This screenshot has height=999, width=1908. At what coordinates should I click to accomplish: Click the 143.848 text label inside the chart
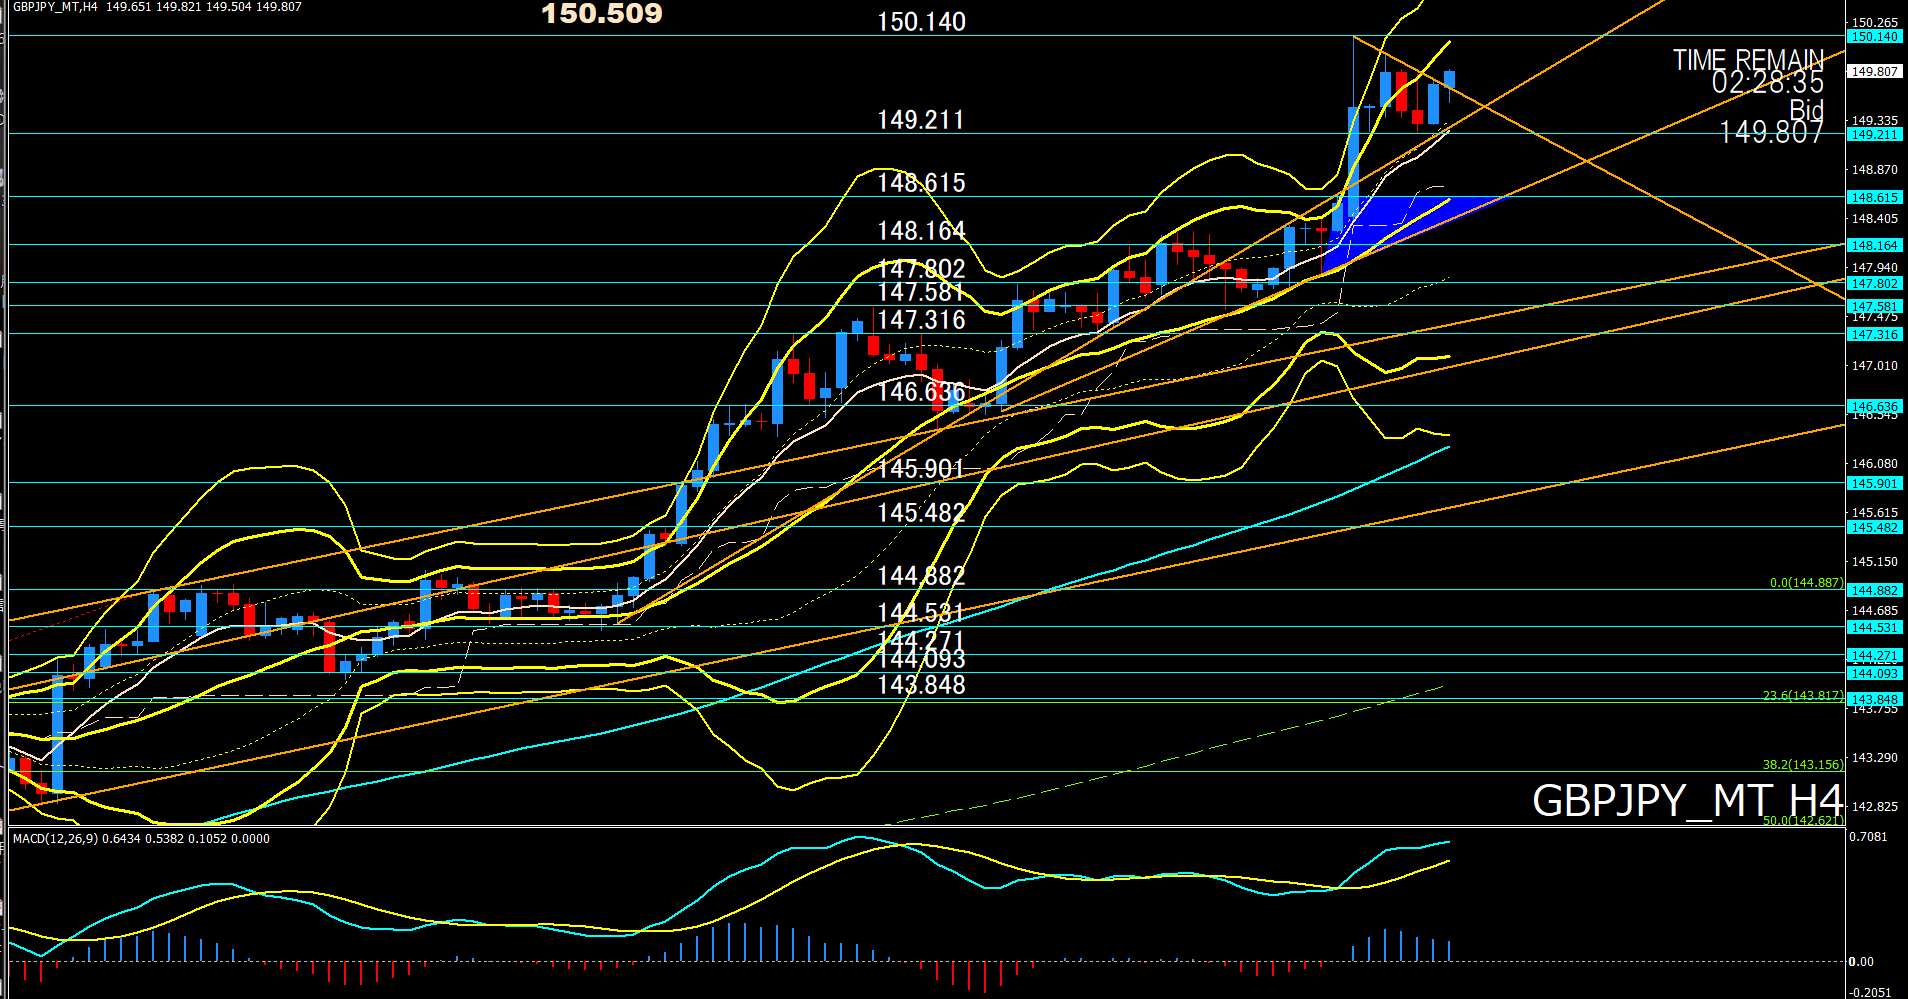click(x=921, y=685)
